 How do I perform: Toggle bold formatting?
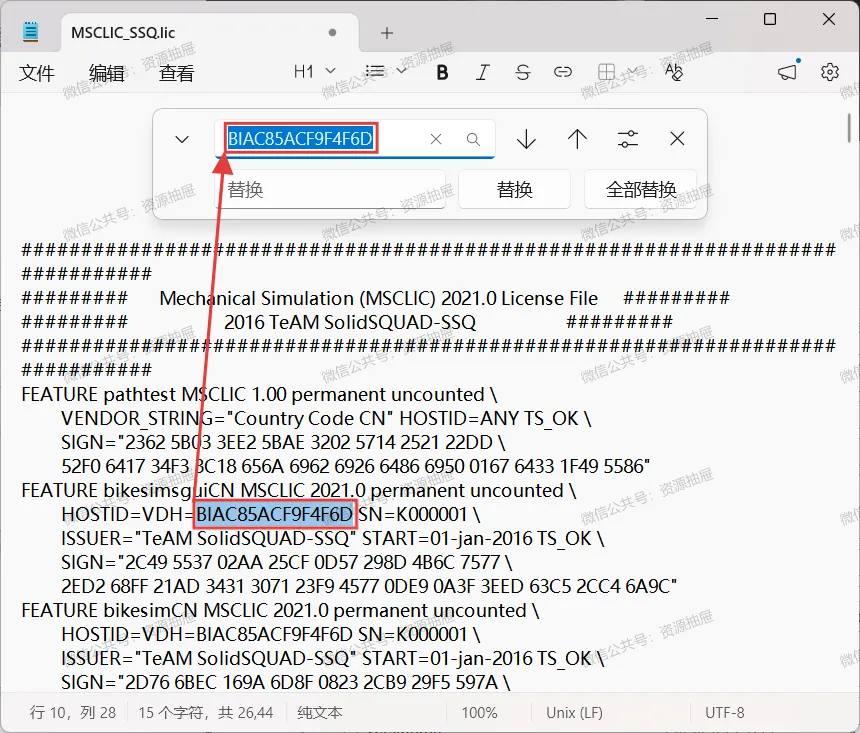coord(442,72)
